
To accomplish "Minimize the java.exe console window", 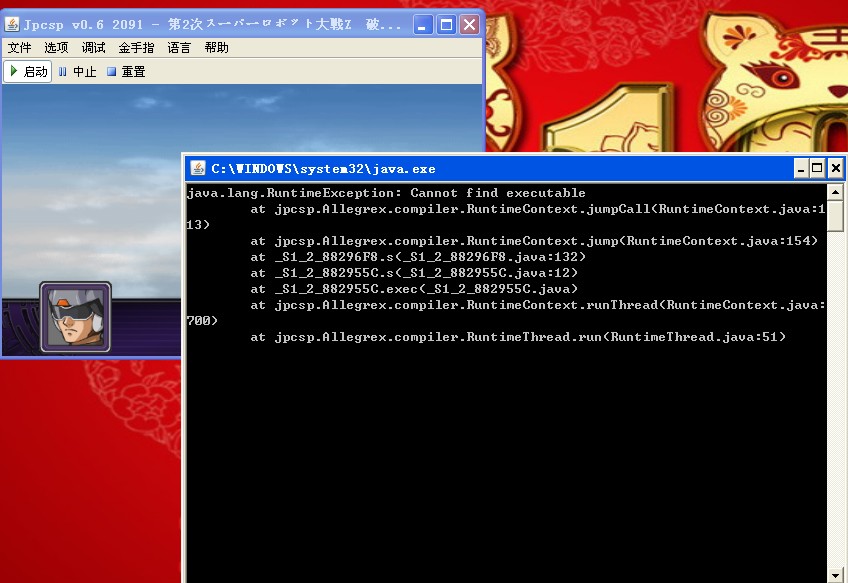I will [x=800, y=169].
